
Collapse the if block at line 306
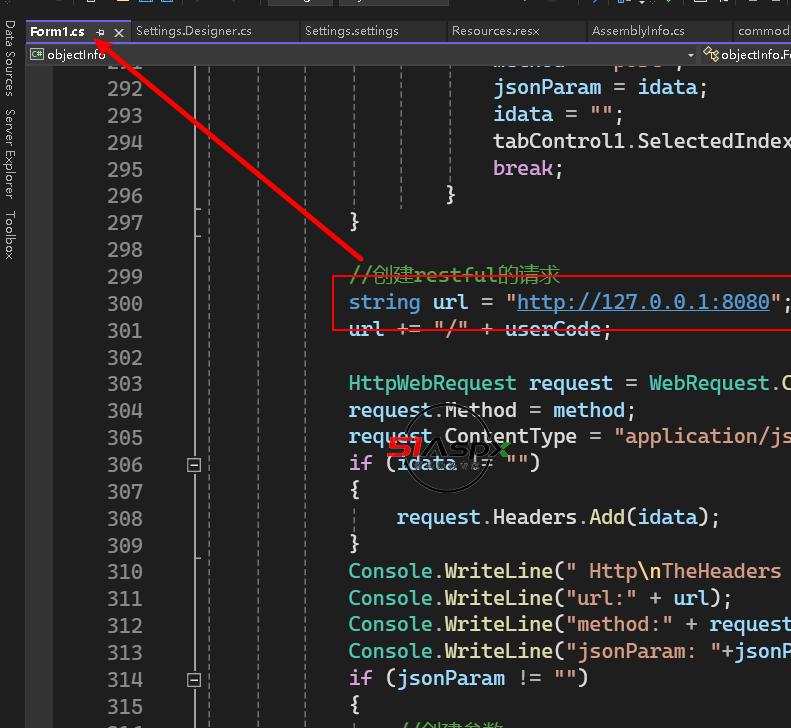click(194, 465)
